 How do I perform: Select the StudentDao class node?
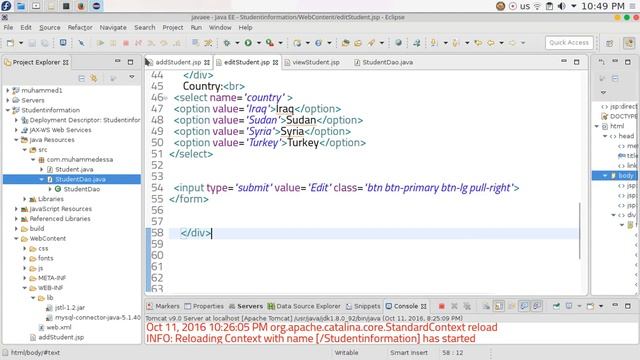82,189
